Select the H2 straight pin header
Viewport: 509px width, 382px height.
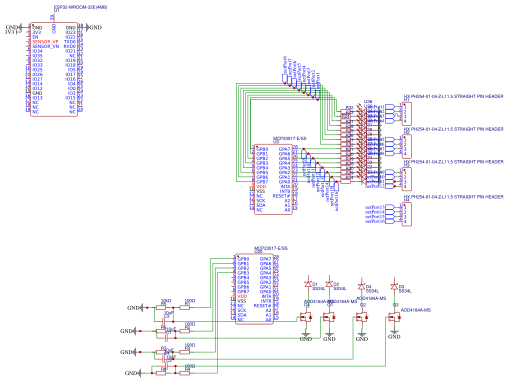point(407,146)
